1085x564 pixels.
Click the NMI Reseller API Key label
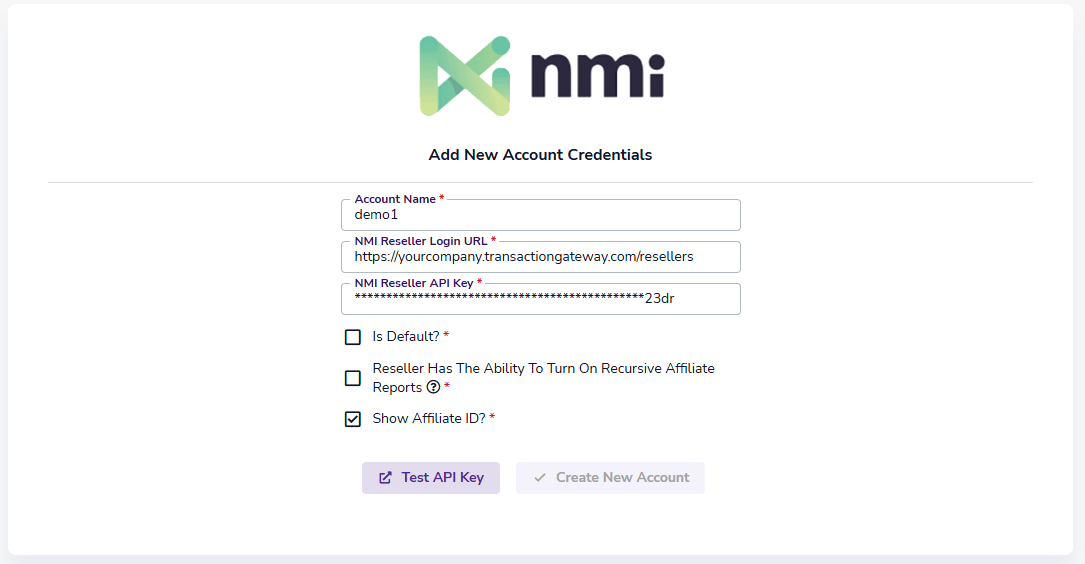coord(413,284)
